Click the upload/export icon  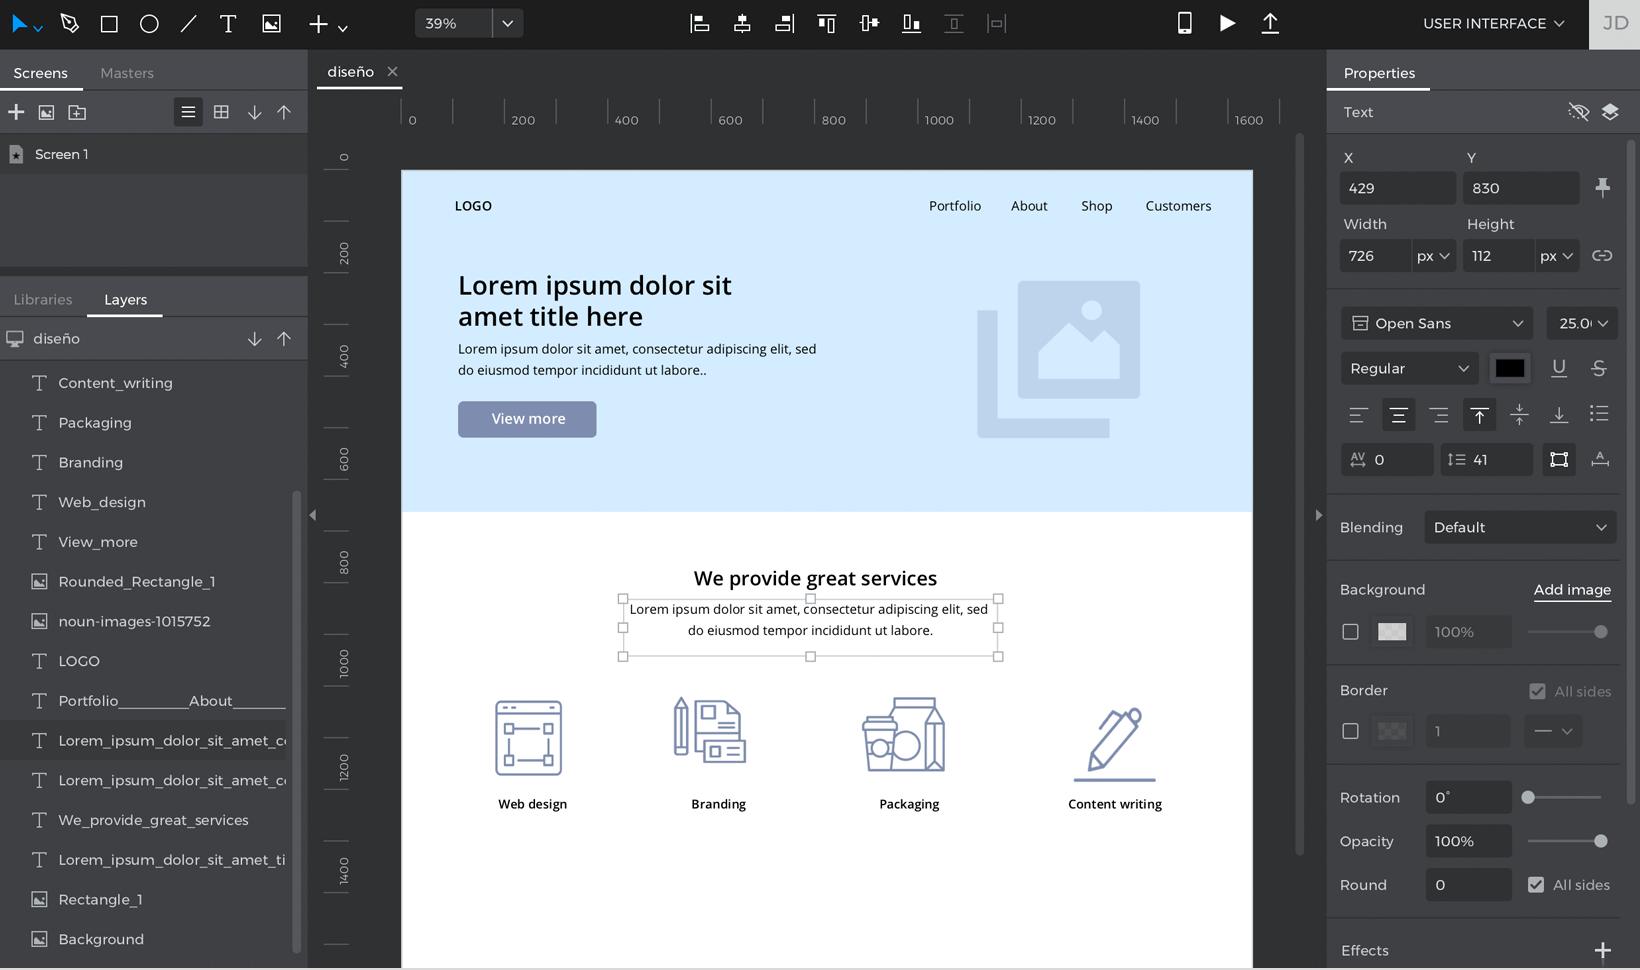click(x=1270, y=23)
